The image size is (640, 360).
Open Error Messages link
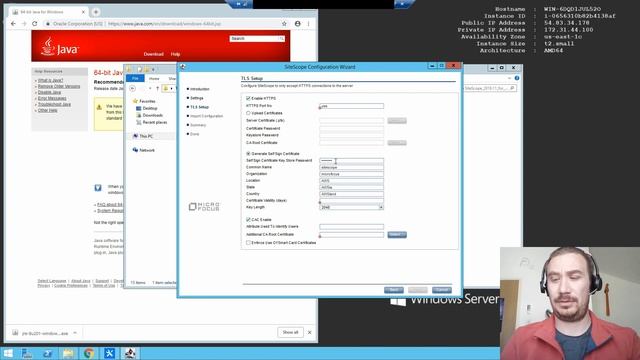click(x=52, y=98)
